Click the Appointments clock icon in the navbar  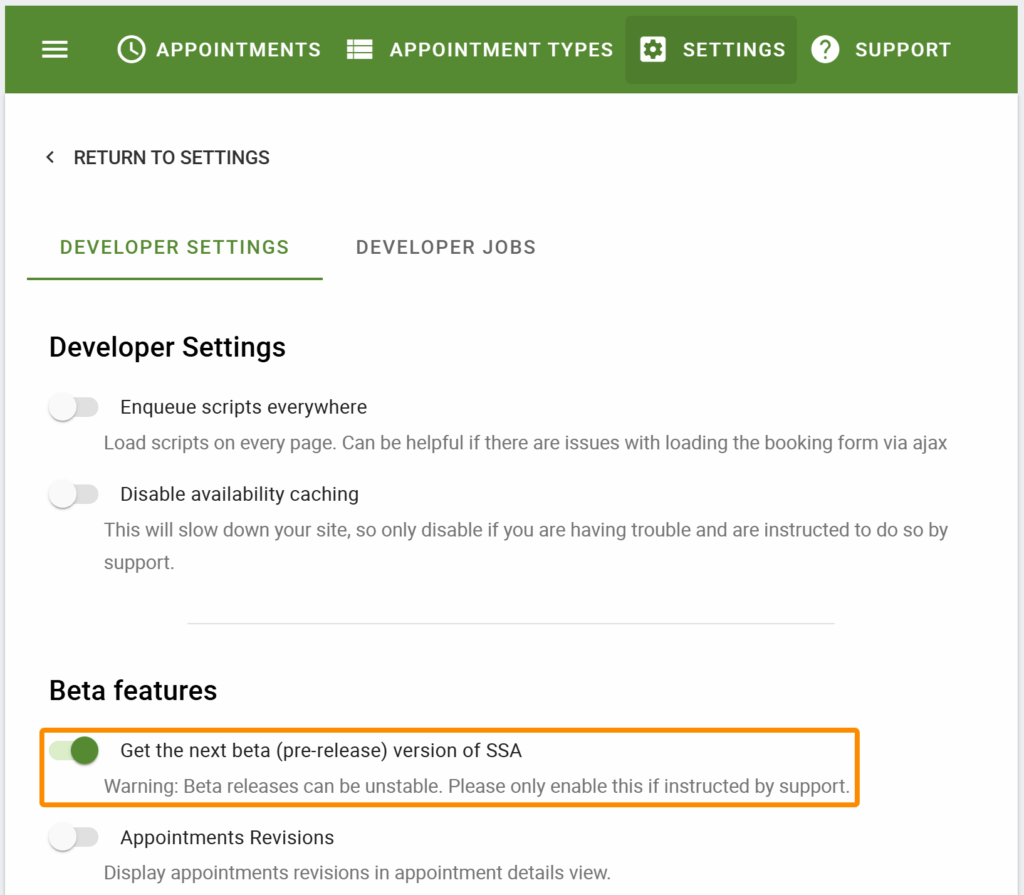[130, 48]
